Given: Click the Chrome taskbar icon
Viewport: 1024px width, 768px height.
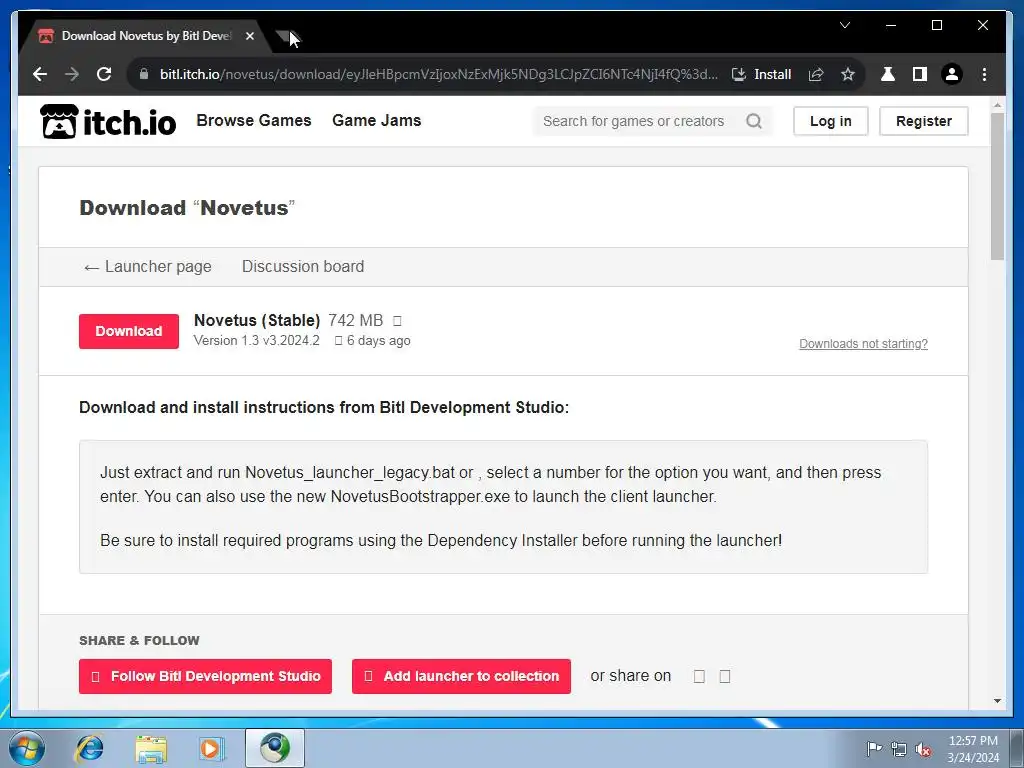Looking at the screenshot, I should click(274, 748).
